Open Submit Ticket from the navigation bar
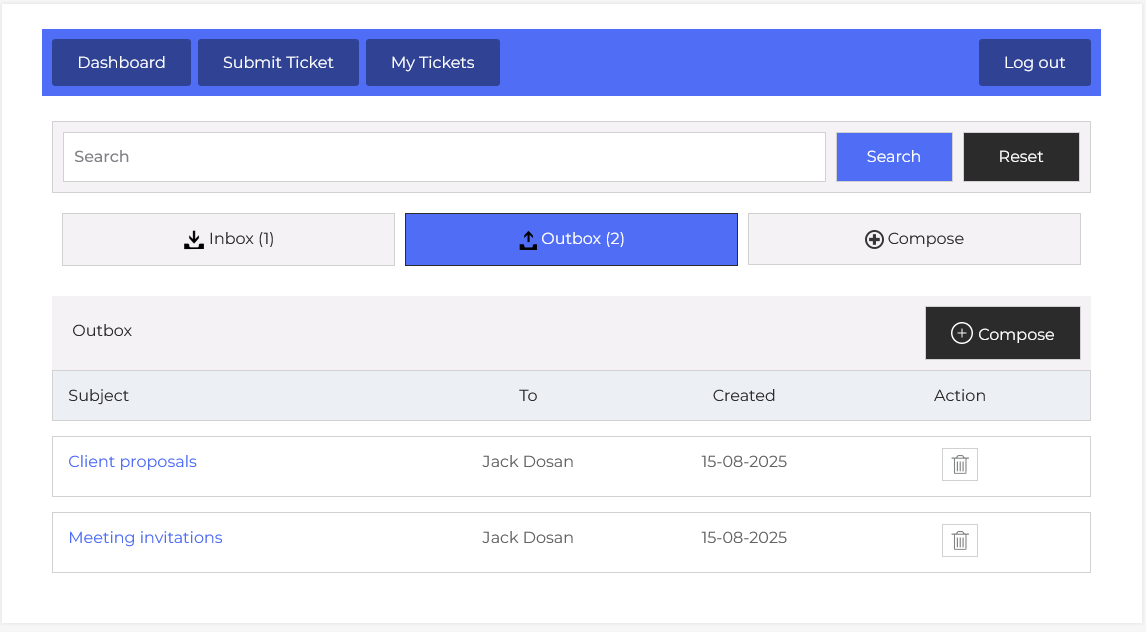This screenshot has height=632, width=1146. 278,62
